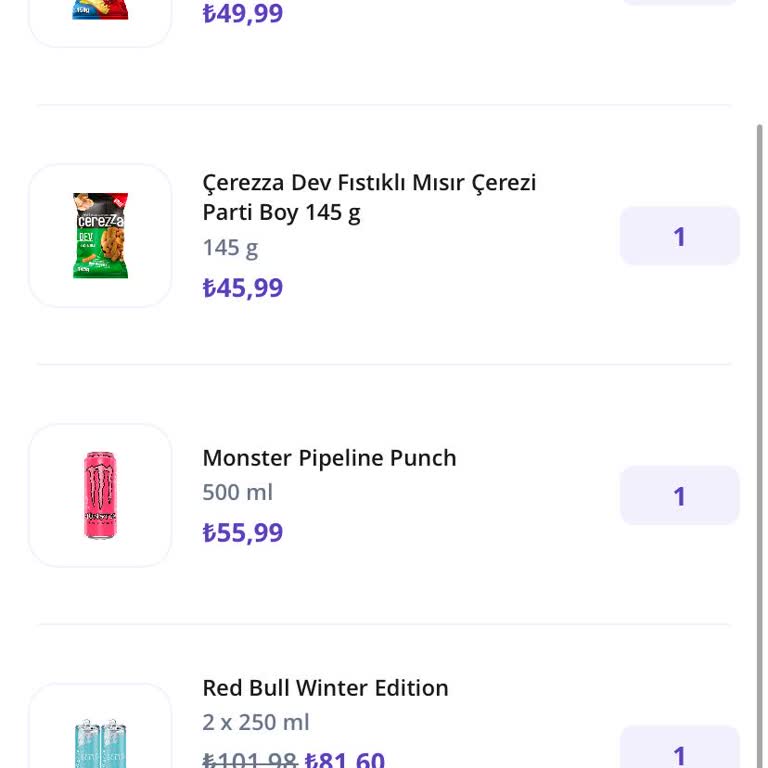The width and height of the screenshot is (768, 768).
Task: Open the Monster Pipeline Punch product title
Action: tap(329, 458)
